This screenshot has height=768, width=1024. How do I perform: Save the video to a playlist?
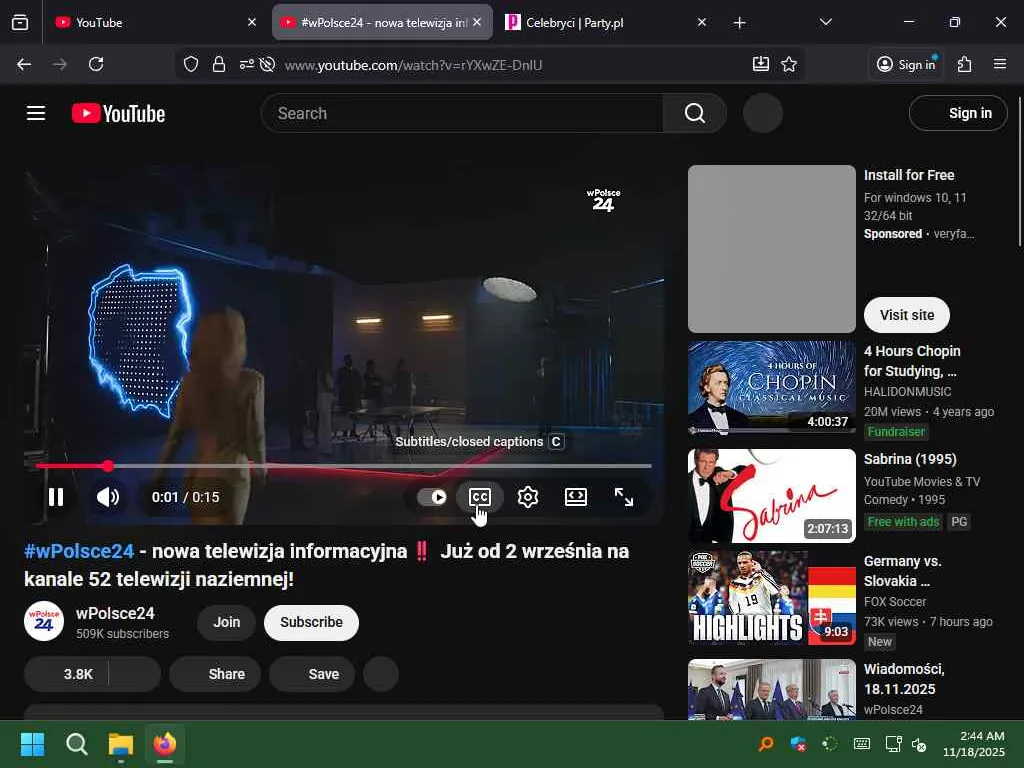pos(312,674)
